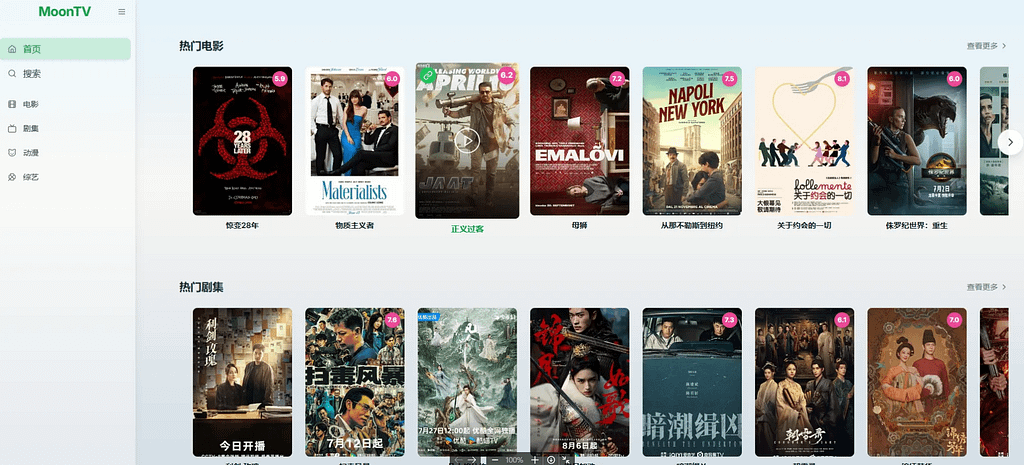View more 热门剧集 hot series
The image size is (1024, 465).
pyautogui.click(x=986, y=287)
